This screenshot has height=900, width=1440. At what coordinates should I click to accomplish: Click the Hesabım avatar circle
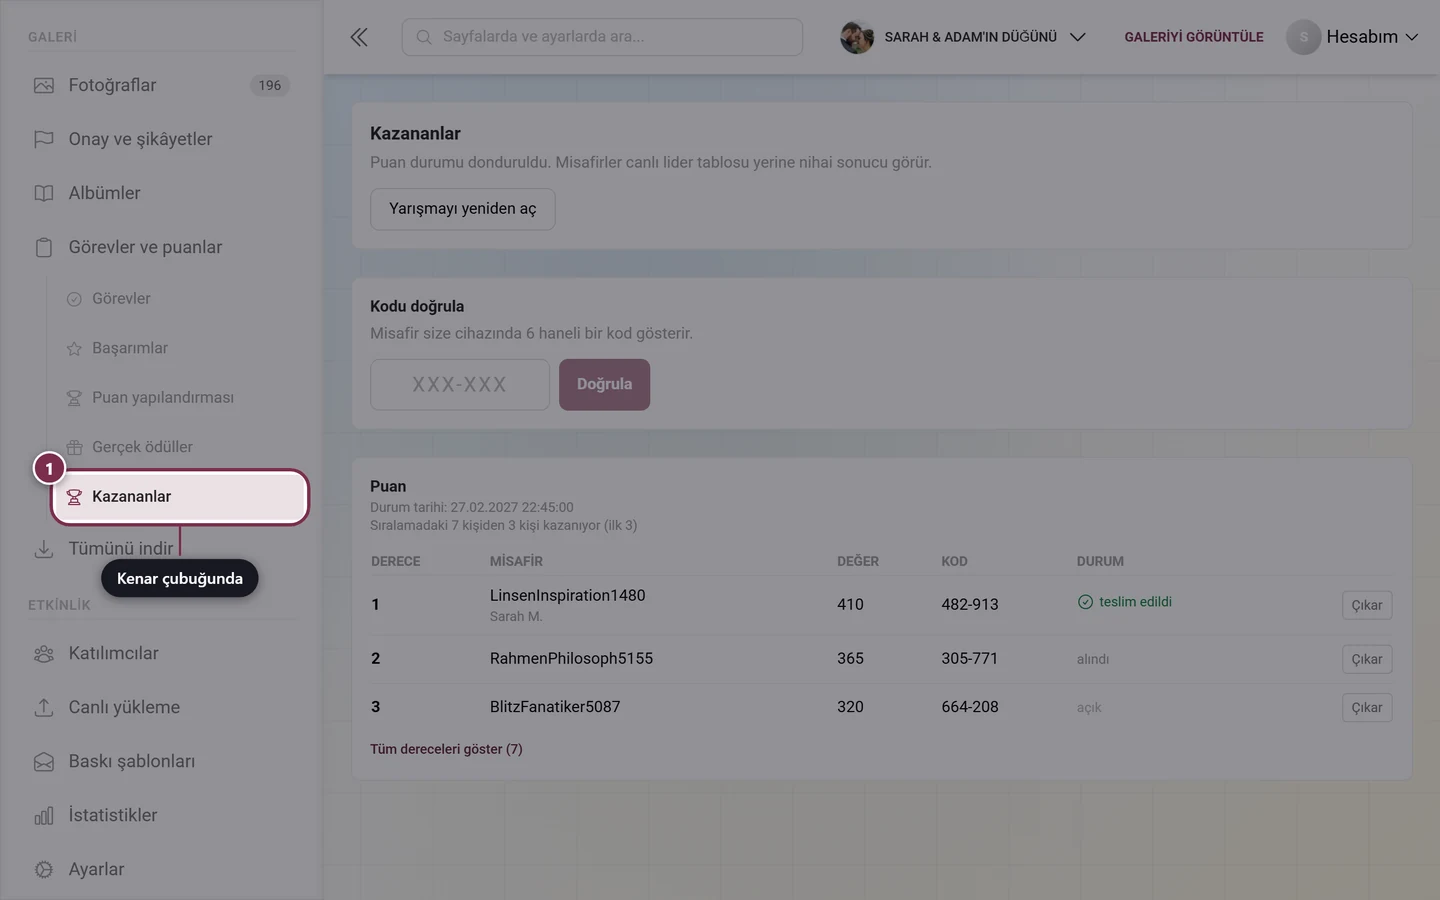1304,37
